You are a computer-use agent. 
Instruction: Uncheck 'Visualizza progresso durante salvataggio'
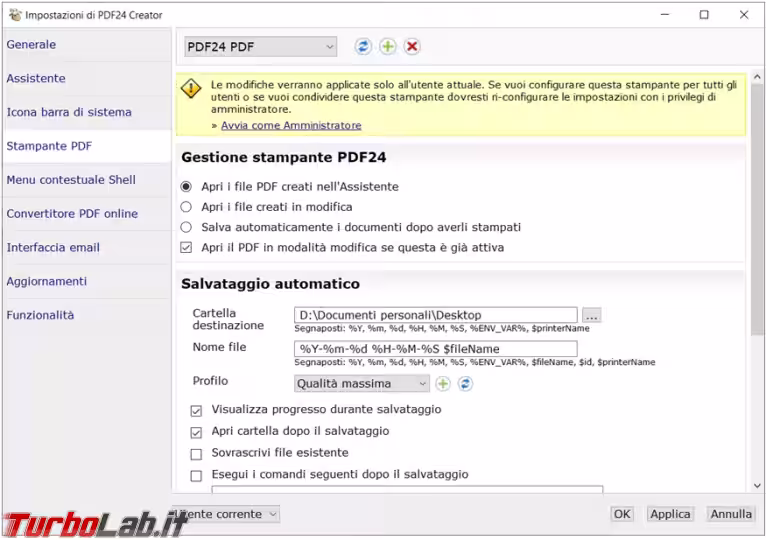tap(196, 410)
